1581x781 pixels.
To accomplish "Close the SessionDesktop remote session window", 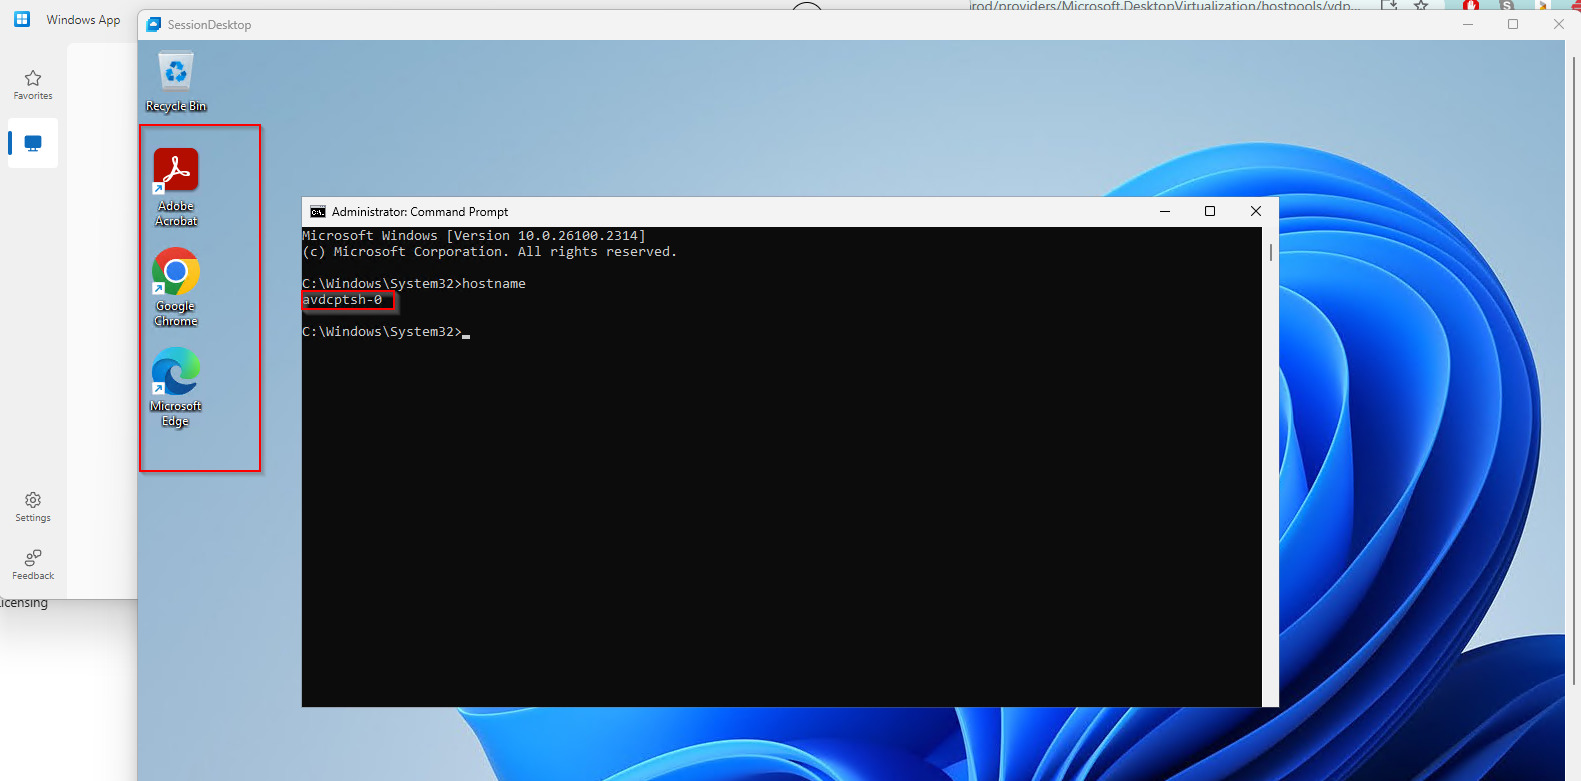I will click(1558, 24).
